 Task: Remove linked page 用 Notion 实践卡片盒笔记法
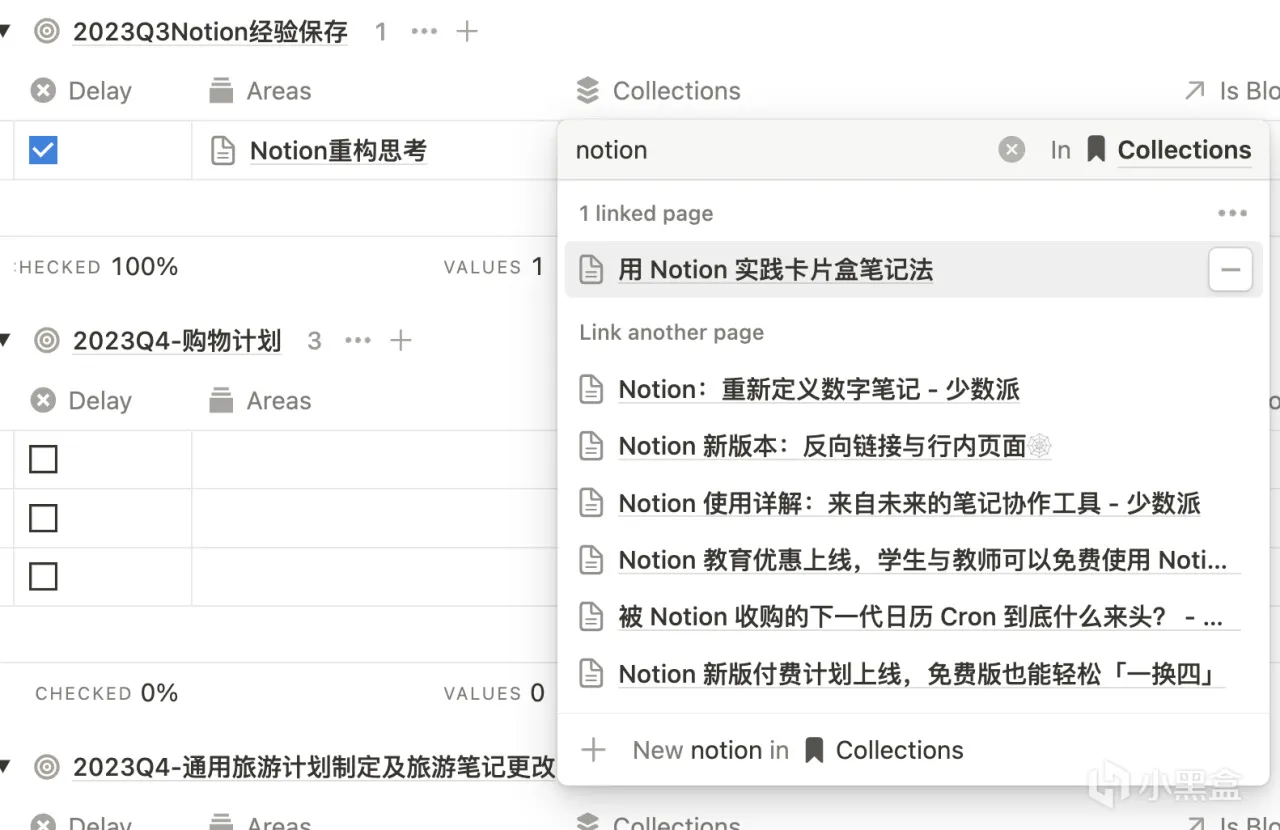click(x=1231, y=270)
